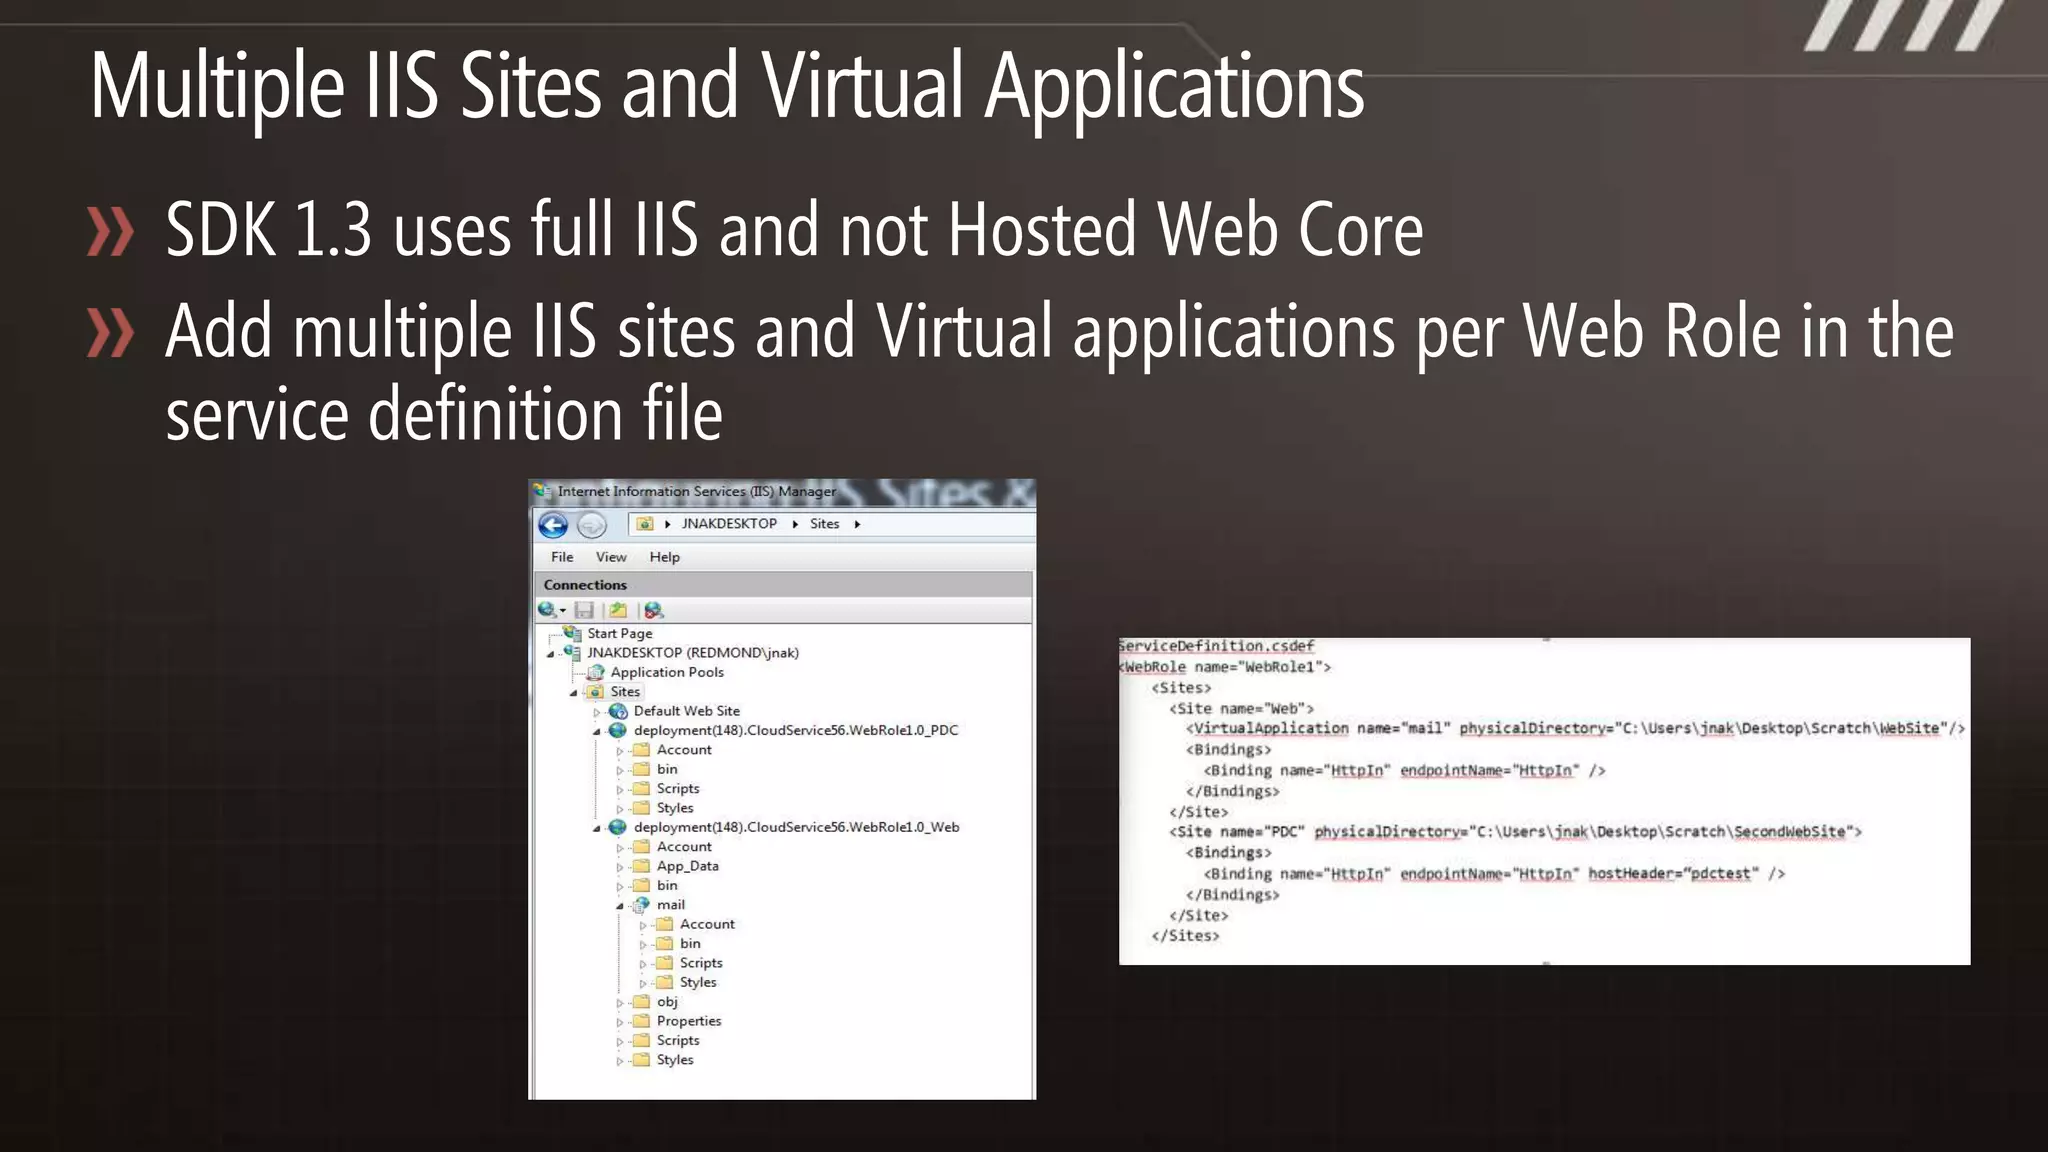2048x1152 pixels.
Task: Click the blue Back navigation arrow
Action: 553,525
